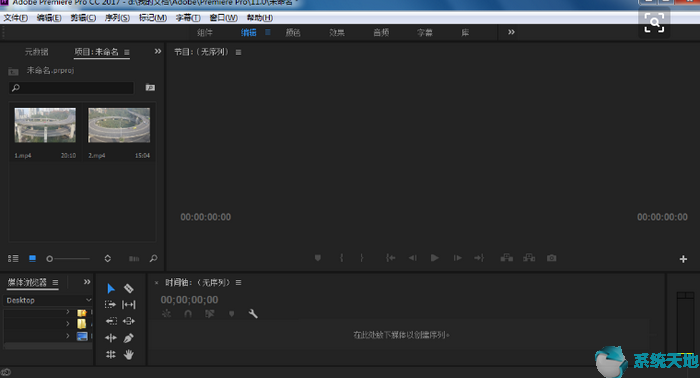Select the 1.mp4 clip thumbnail

(x=45, y=125)
